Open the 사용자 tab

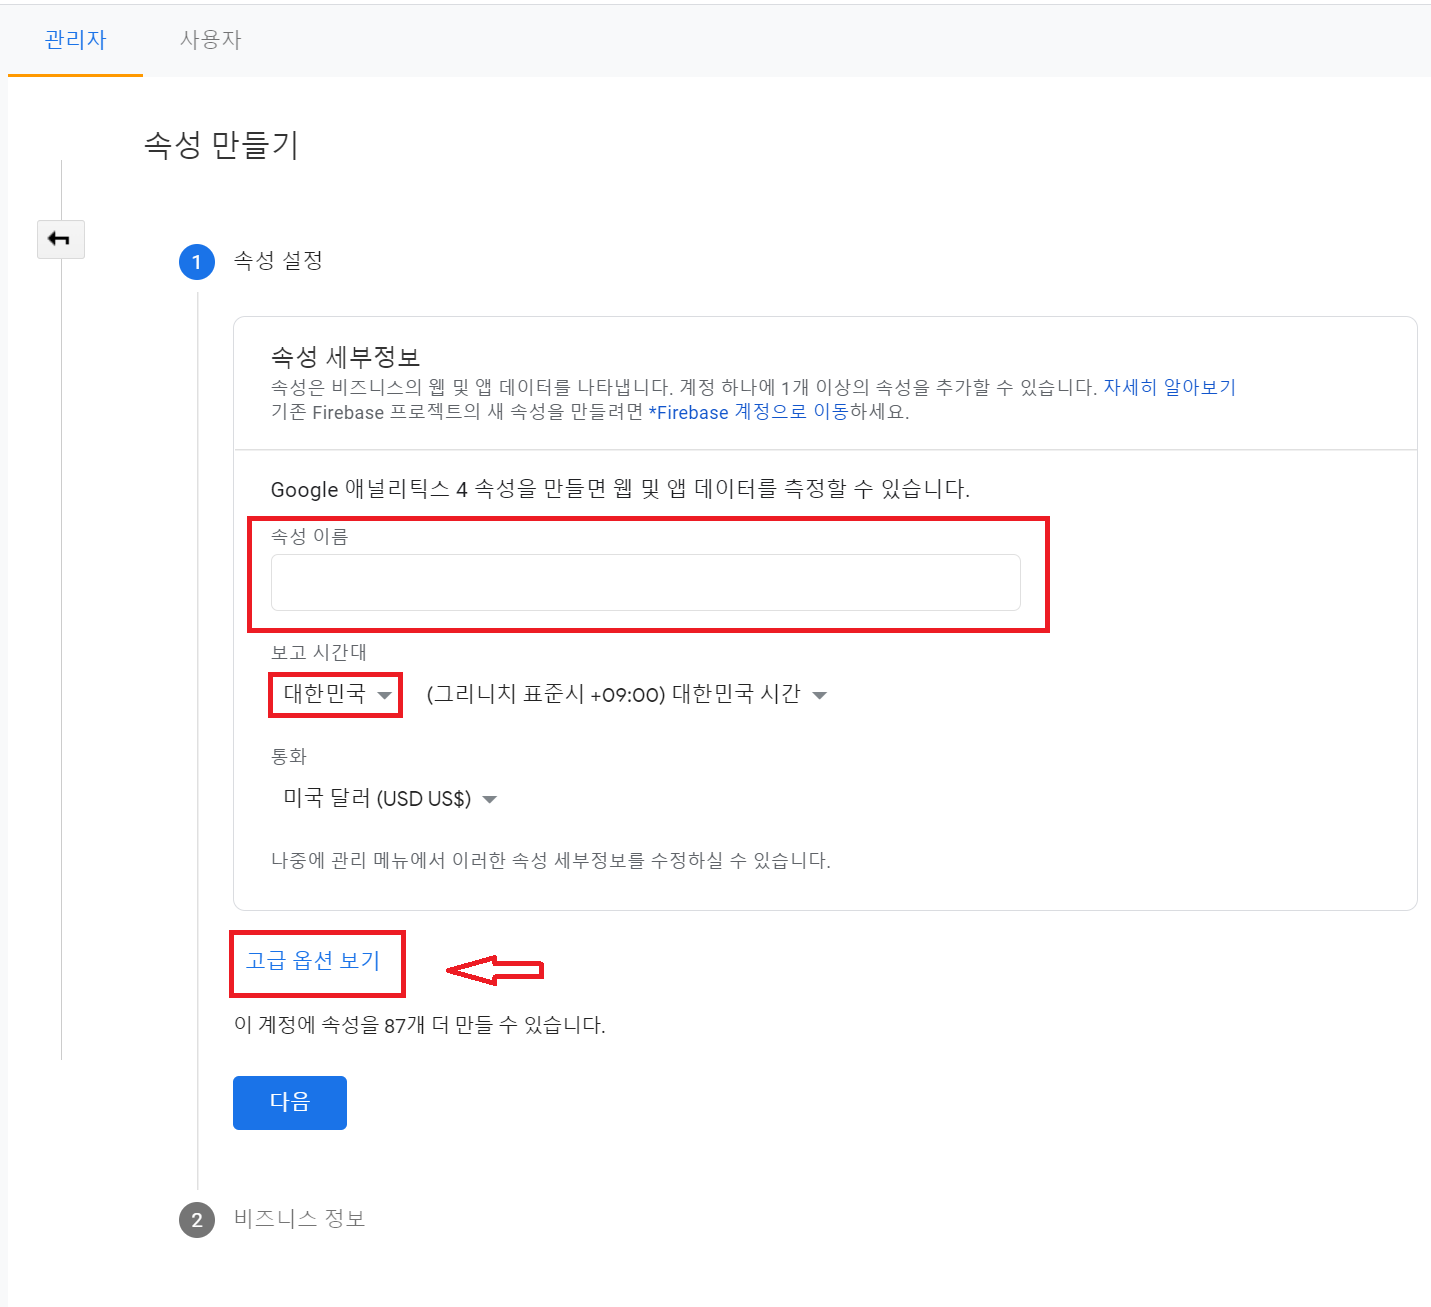[210, 40]
